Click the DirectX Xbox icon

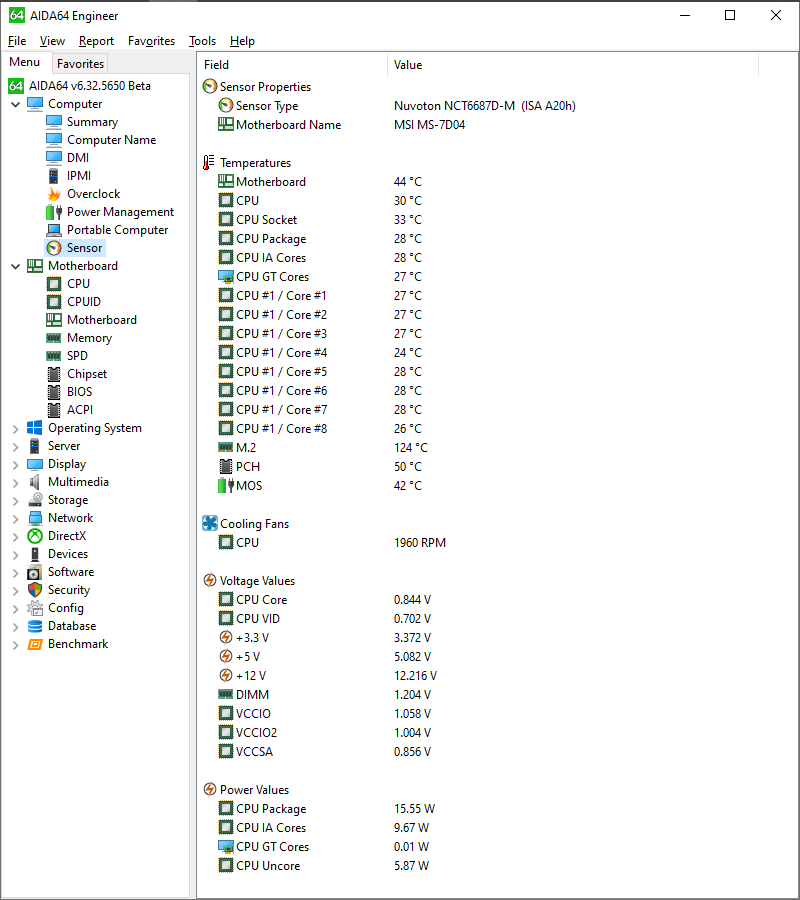pyautogui.click(x=35, y=536)
